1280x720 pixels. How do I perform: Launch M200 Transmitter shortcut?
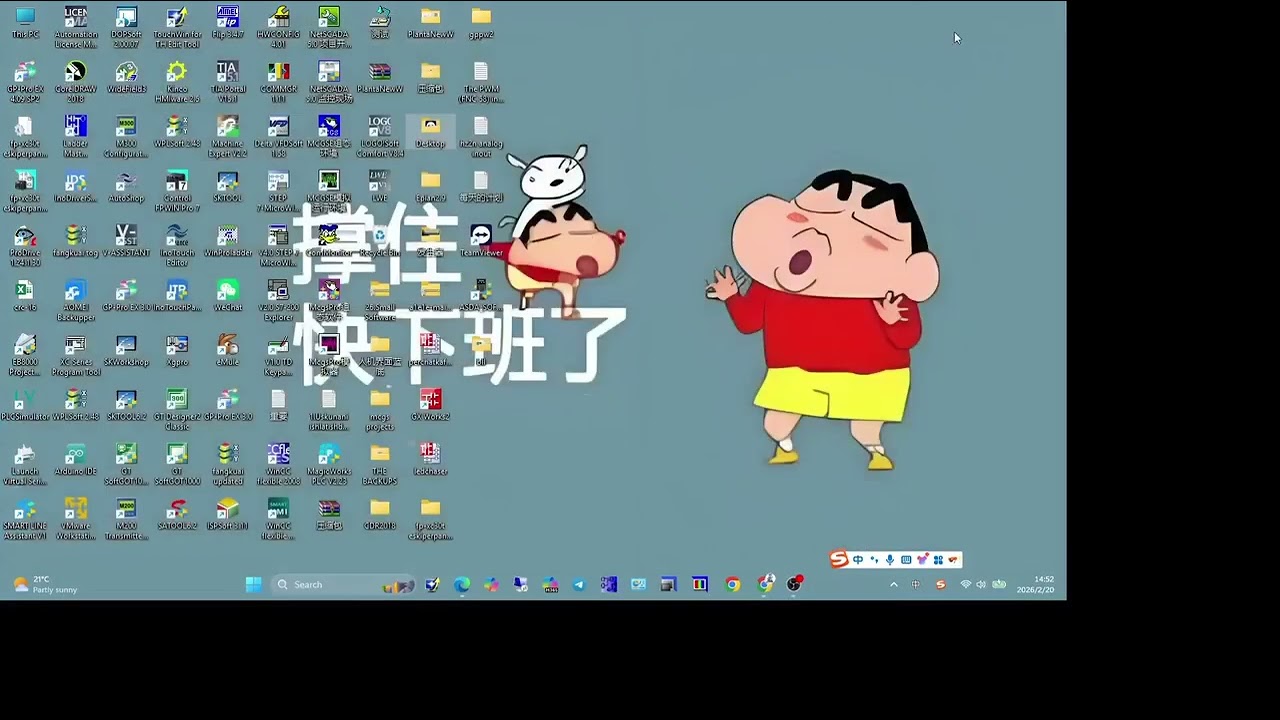pyautogui.click(x=126, y=519)
